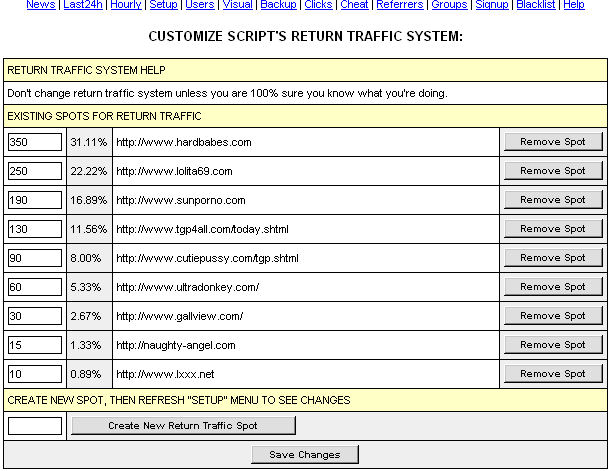This screenshot has width=612, height=471.
Task: Click the EXISTING SPOTS FOR RETURN TRAFFIC header
Action: 306,116
